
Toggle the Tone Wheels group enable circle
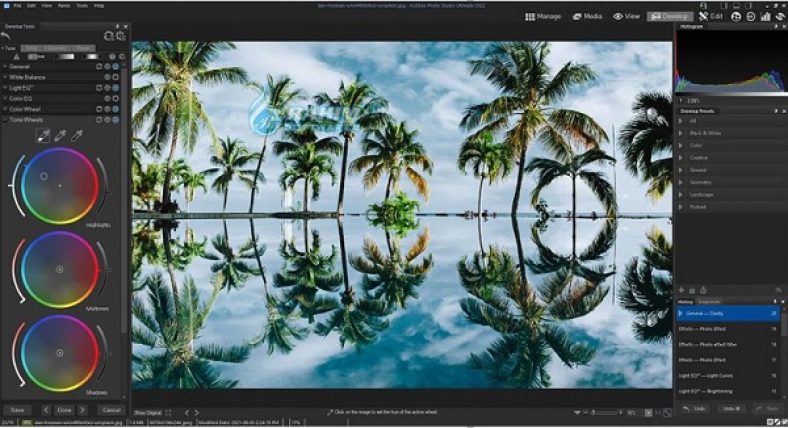point(116,120)
